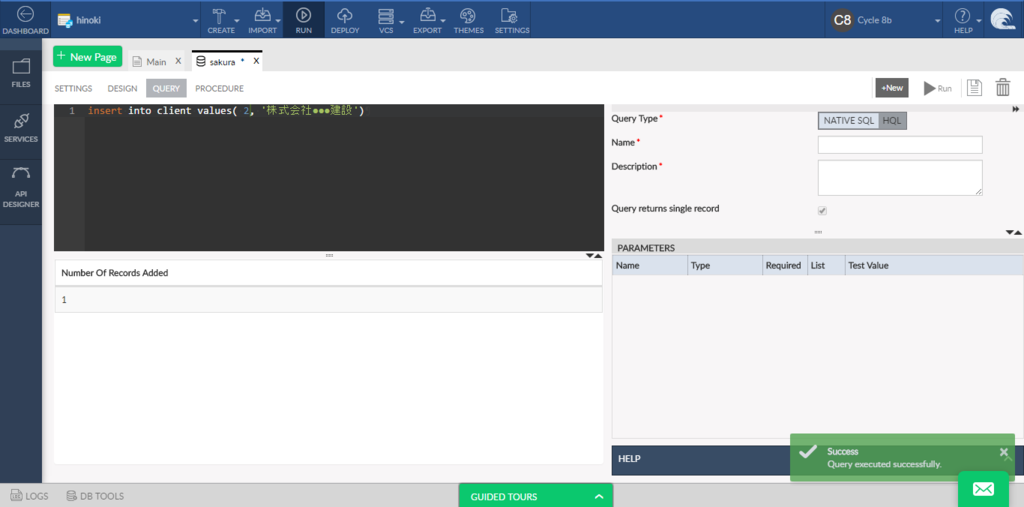Viewport: 1024px width, 507px height.
Task: Switch to the sakura database tab
Action: (221, 61)
